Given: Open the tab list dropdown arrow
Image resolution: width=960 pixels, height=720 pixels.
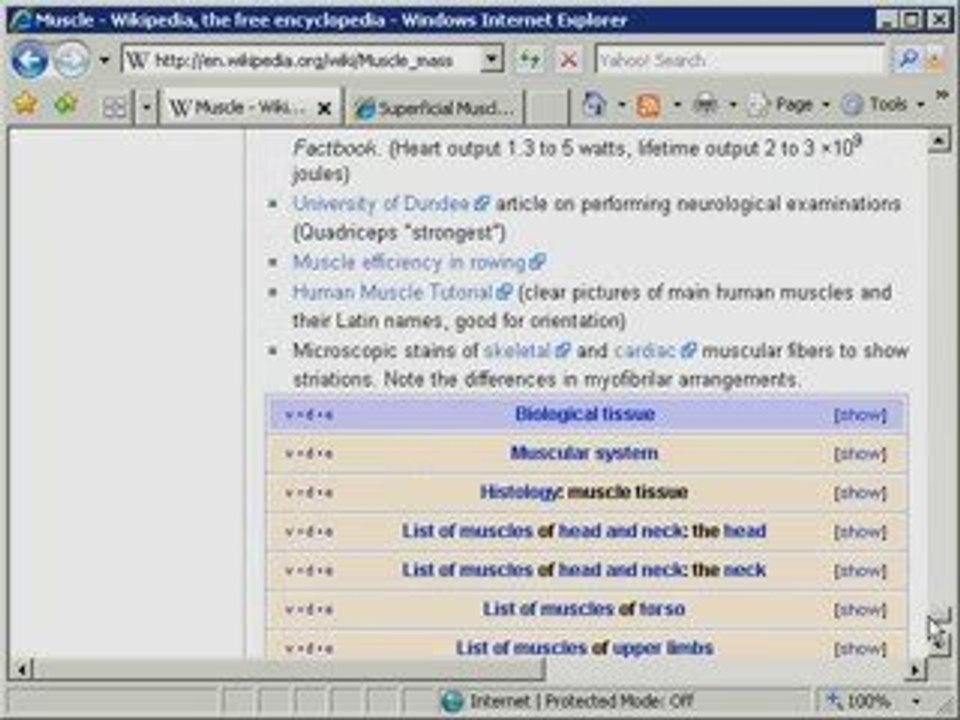Looking at the screenshot, I should point(146,108).
